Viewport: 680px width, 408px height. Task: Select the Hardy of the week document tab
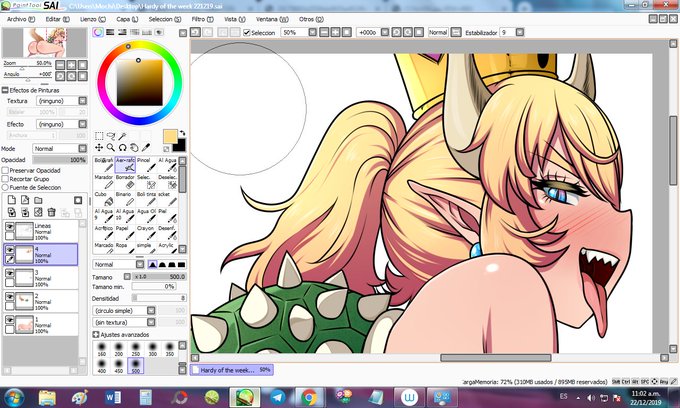pos(232,370)
